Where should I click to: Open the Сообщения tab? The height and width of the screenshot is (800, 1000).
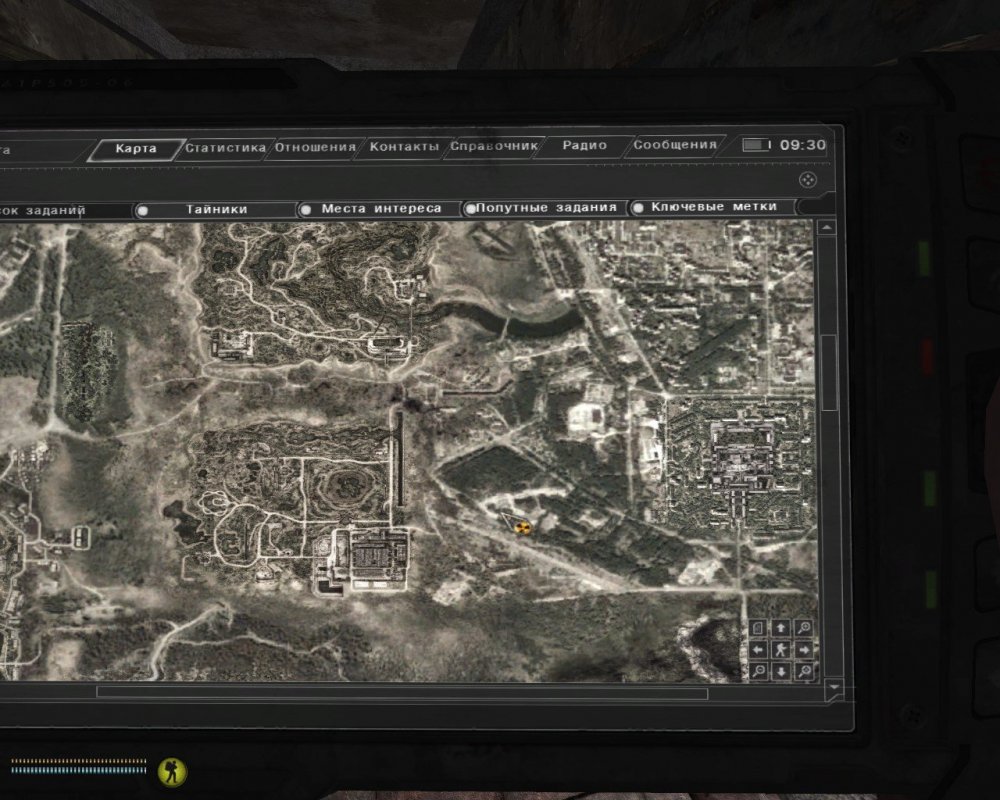675,144
